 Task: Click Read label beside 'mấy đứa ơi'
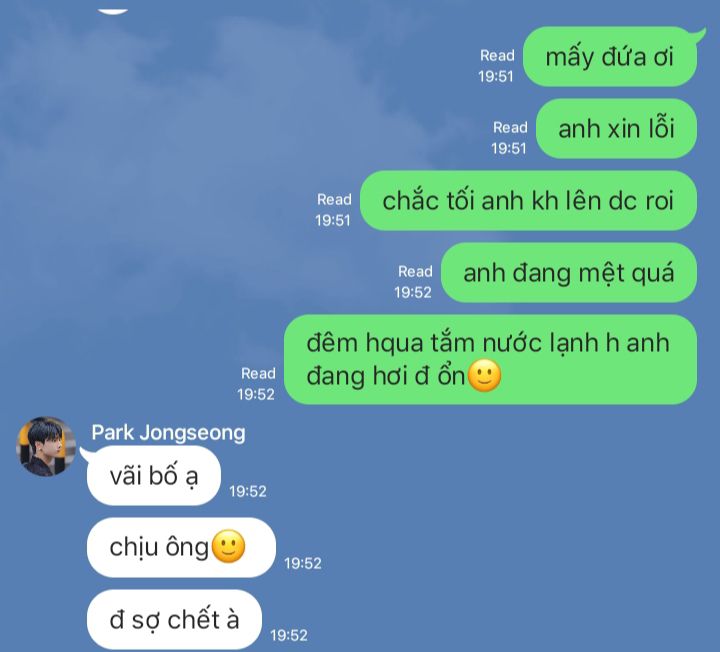497,56
